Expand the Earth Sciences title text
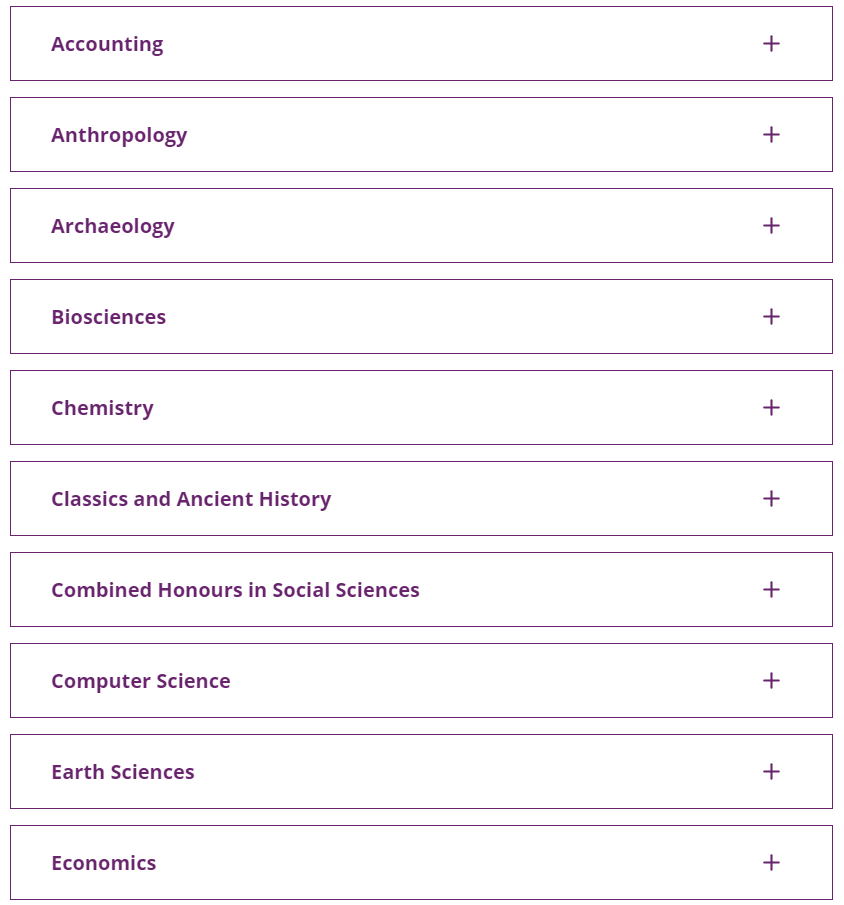The height and width of the screenshot is (905, 844). coord(123,772)
